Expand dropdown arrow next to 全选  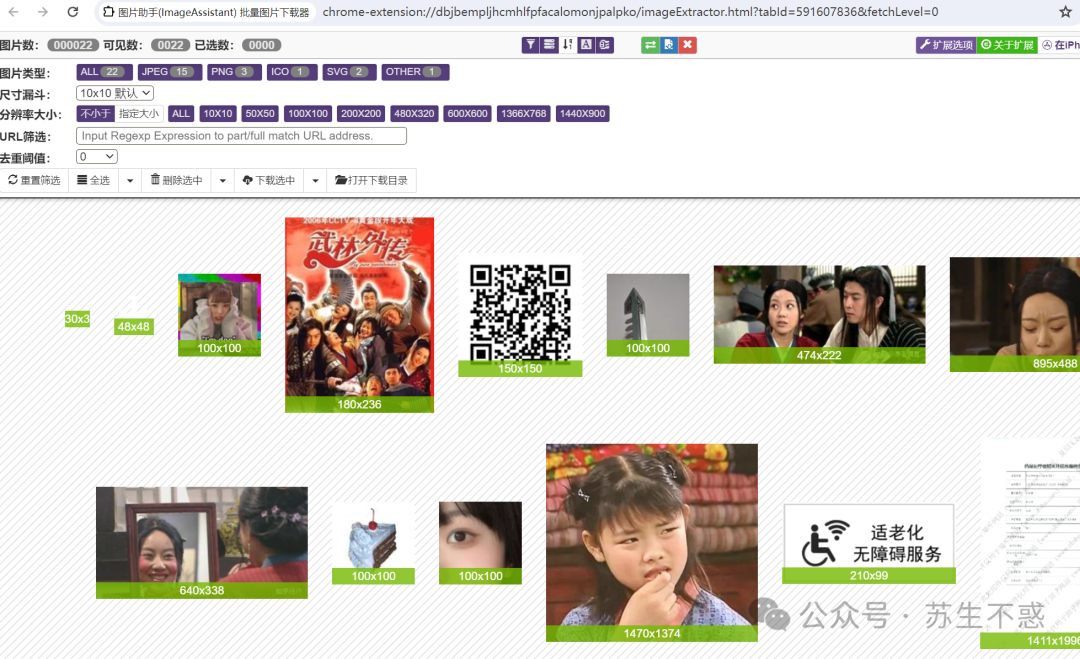click(130, 180)
